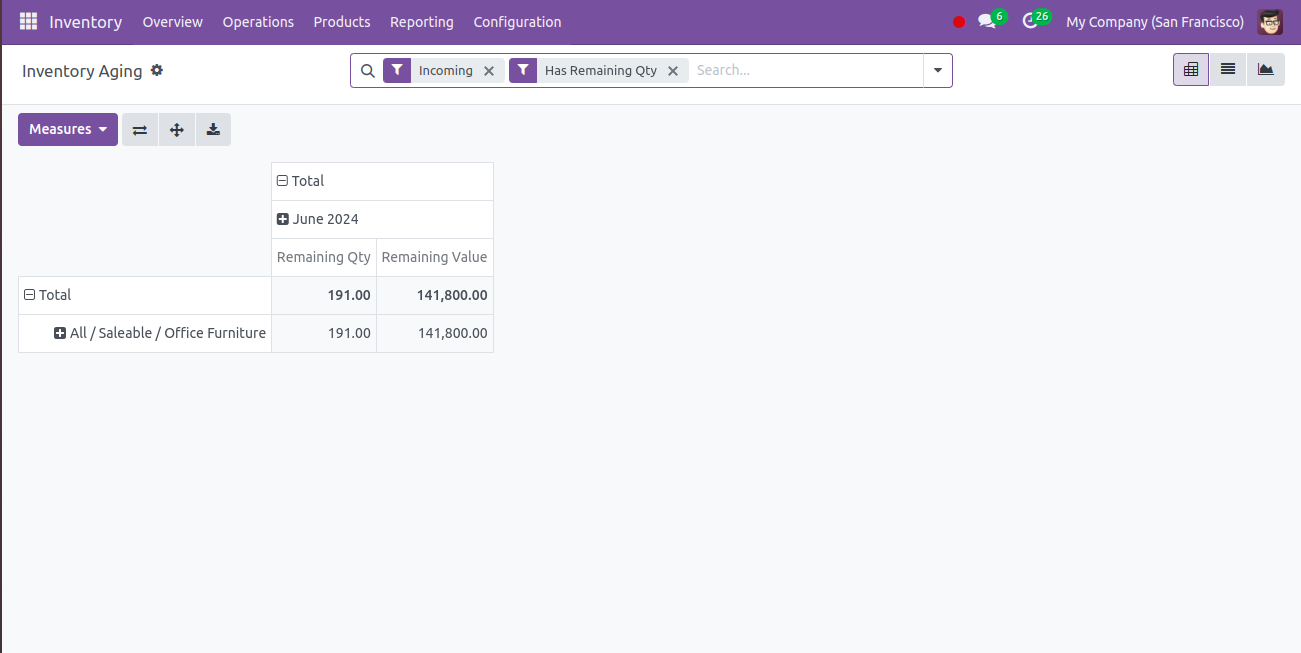Click the search magnifier icon

[367, 71]
